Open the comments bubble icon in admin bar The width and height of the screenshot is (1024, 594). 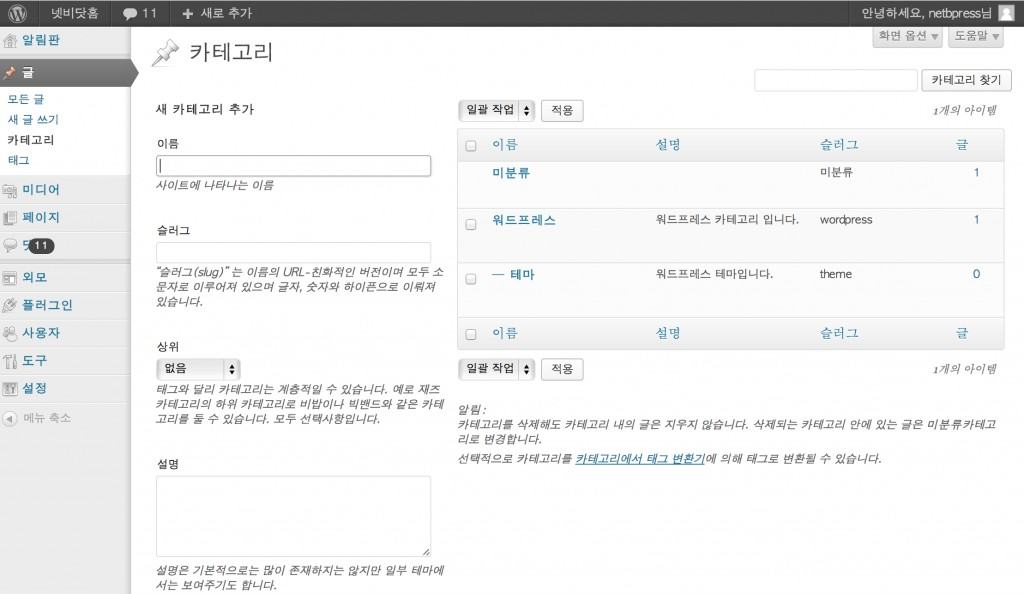130,14
